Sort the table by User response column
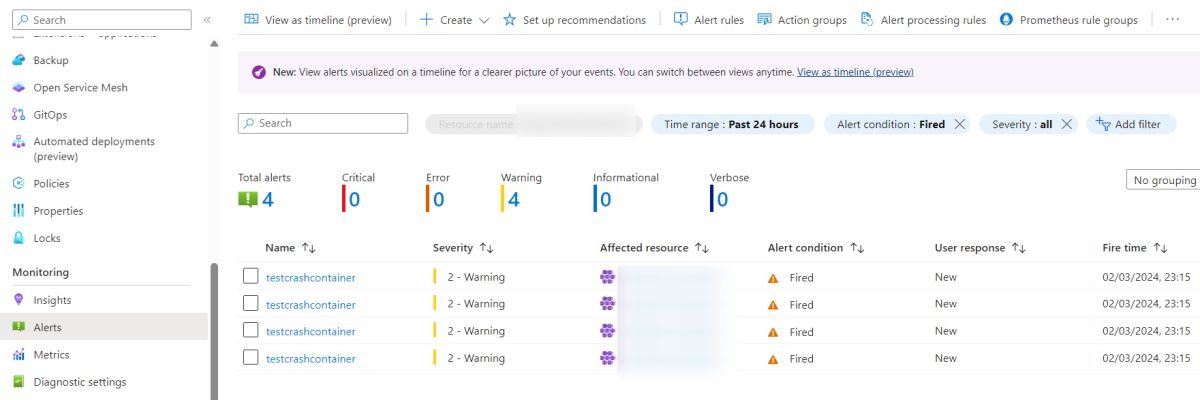The image size is (1200, 400). tap(980, 247)
